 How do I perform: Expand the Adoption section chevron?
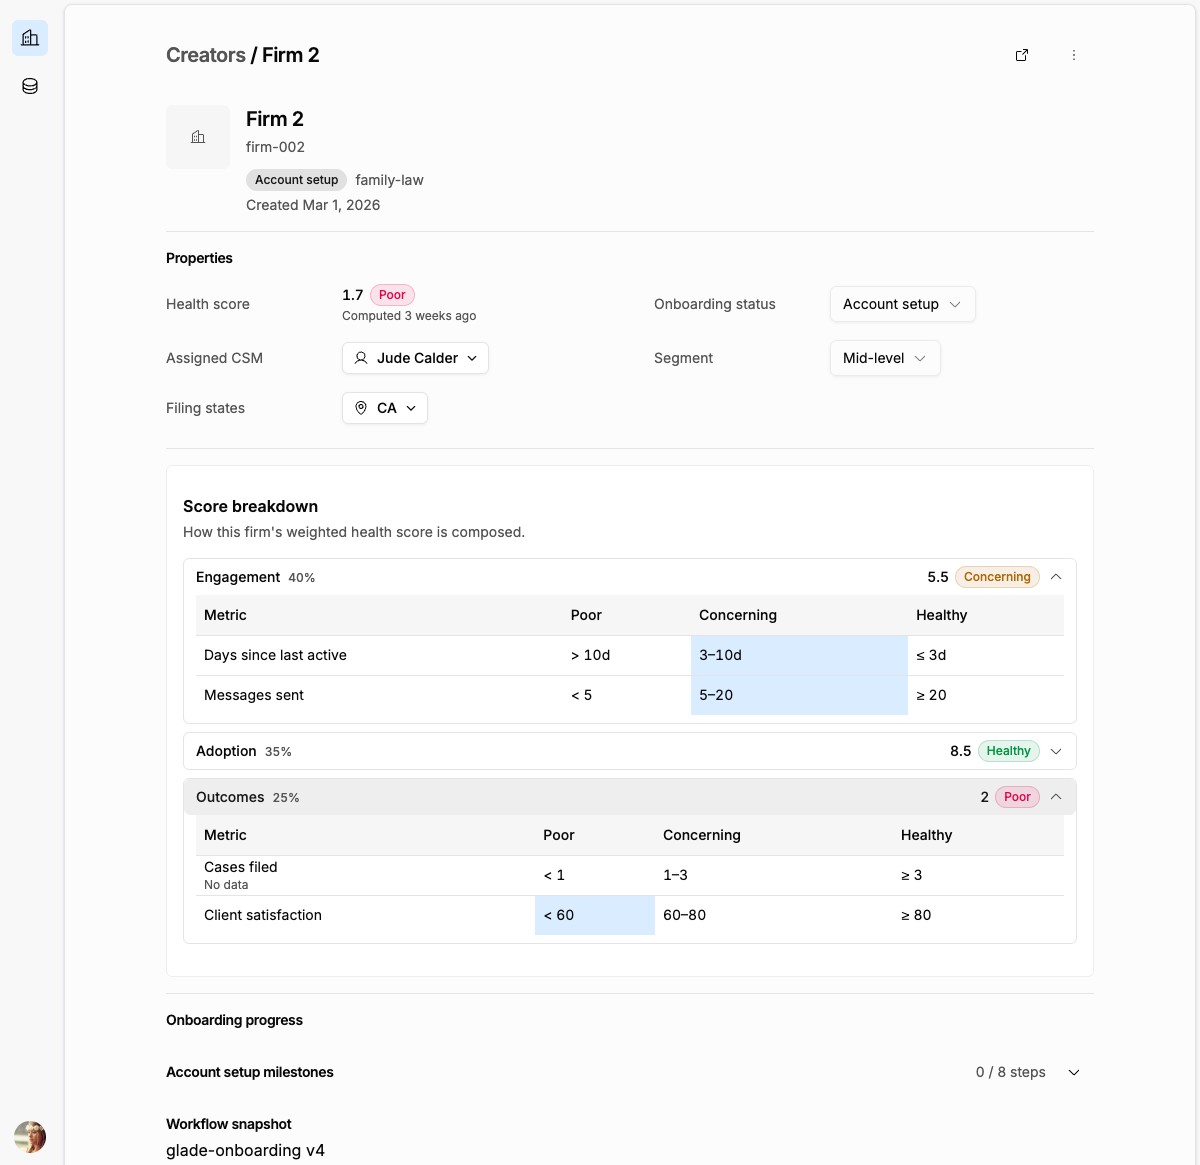click(1056, 751)
